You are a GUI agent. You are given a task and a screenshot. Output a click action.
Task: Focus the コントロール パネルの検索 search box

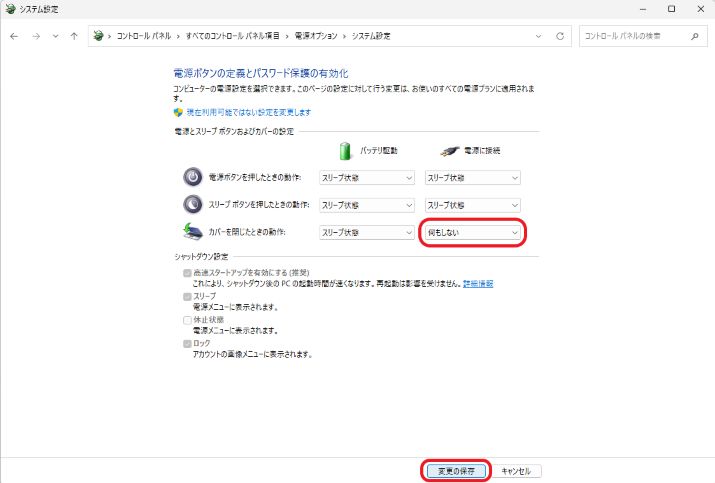pyautogui.click(x=643, y=36)
